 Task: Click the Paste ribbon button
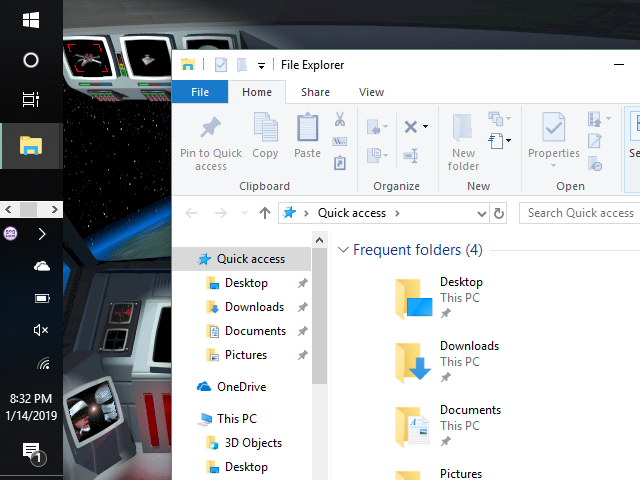click(x=307, y=136)
